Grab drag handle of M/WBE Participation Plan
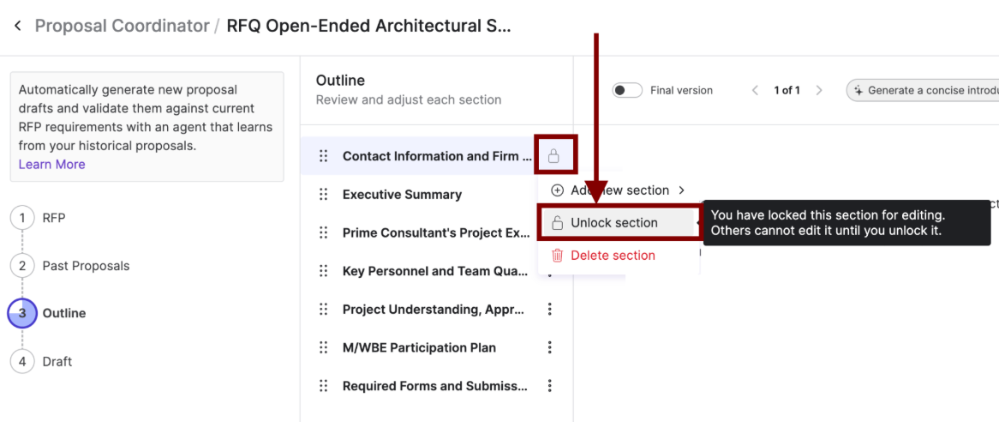999x422 pixels. click(x=324, y=347)
